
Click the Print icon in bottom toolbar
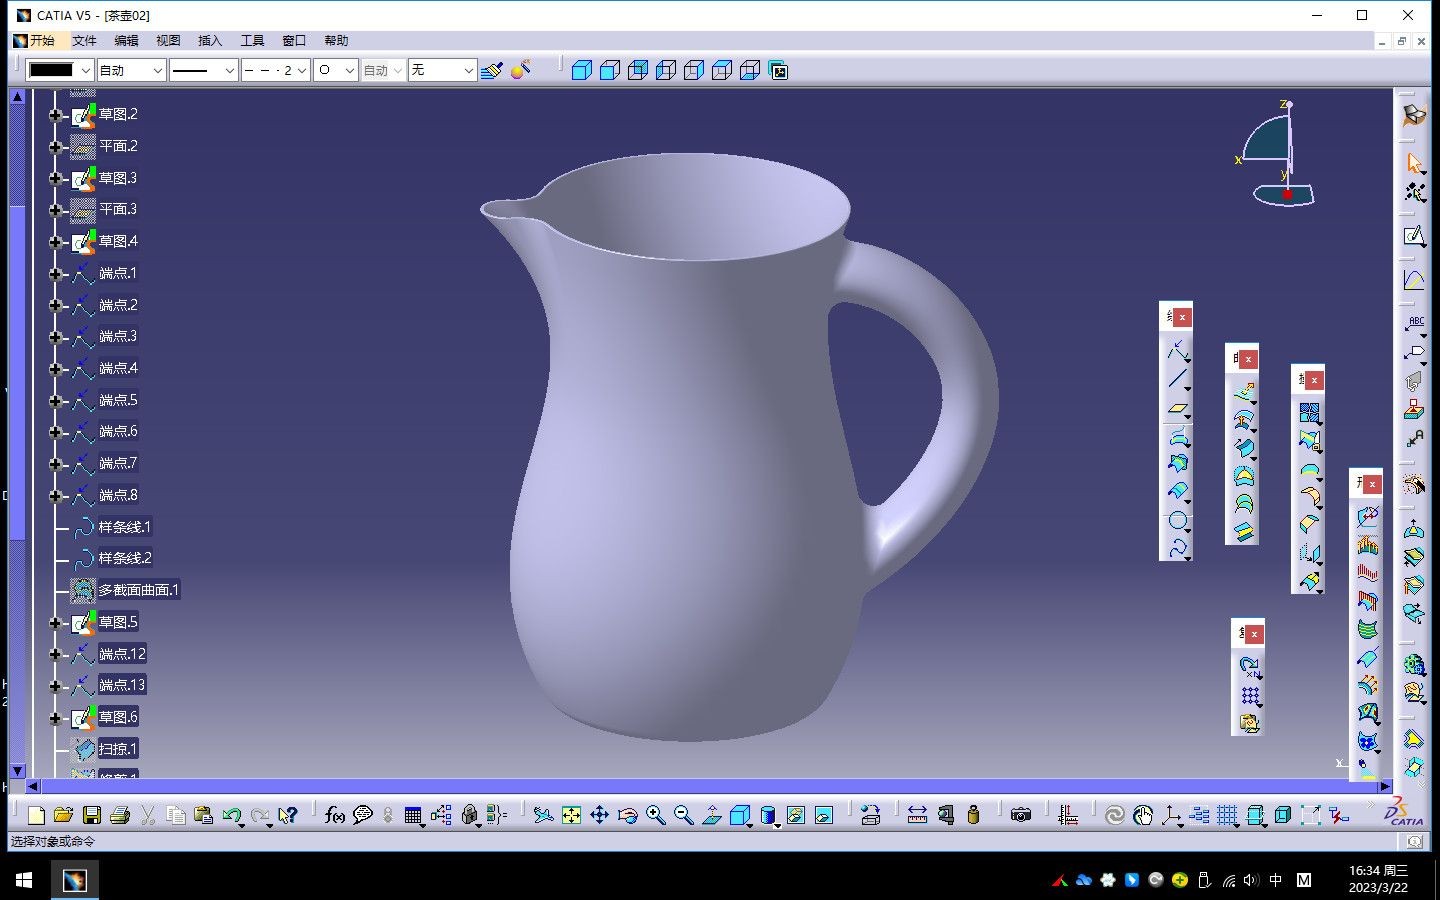pos(120,815)
